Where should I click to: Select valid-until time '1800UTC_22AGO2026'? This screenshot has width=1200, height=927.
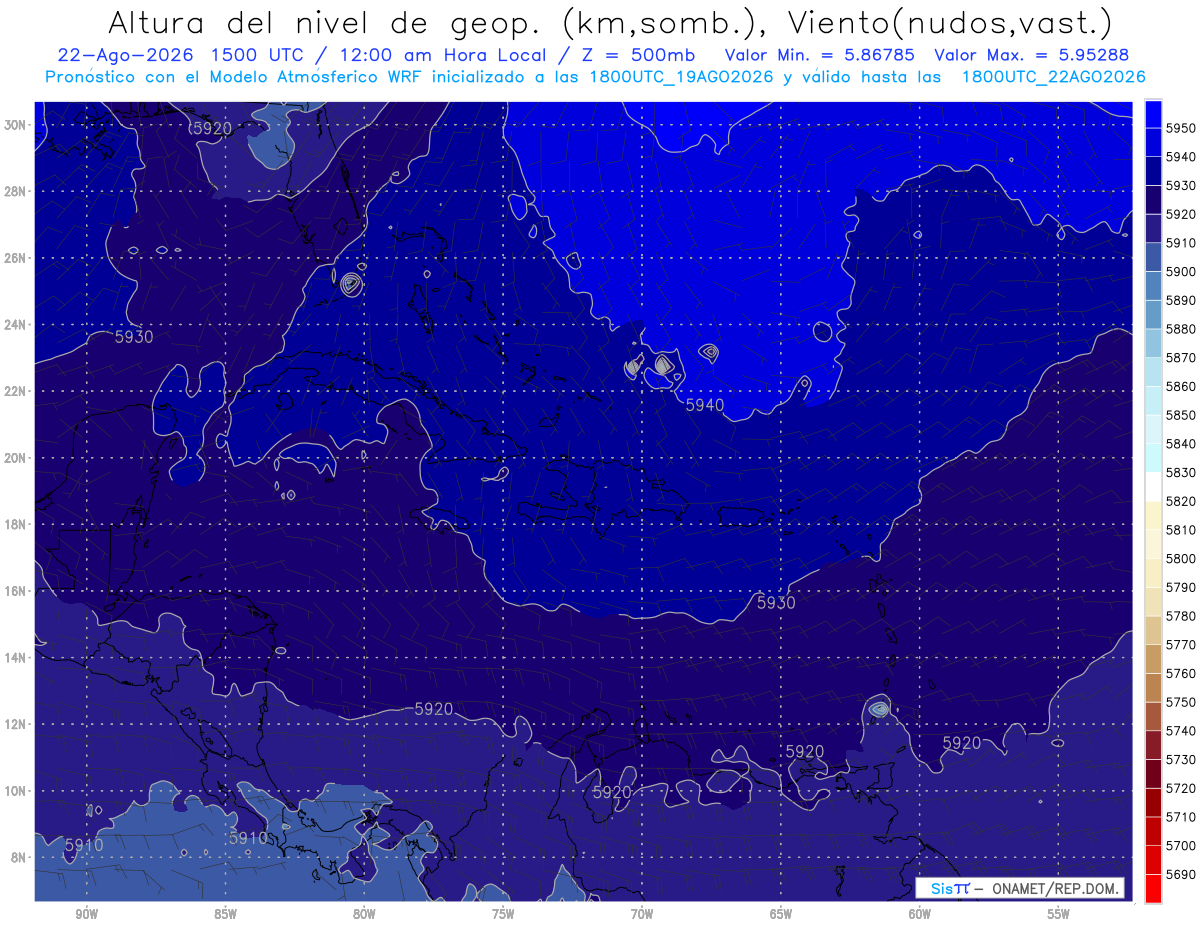[1053, 76]
